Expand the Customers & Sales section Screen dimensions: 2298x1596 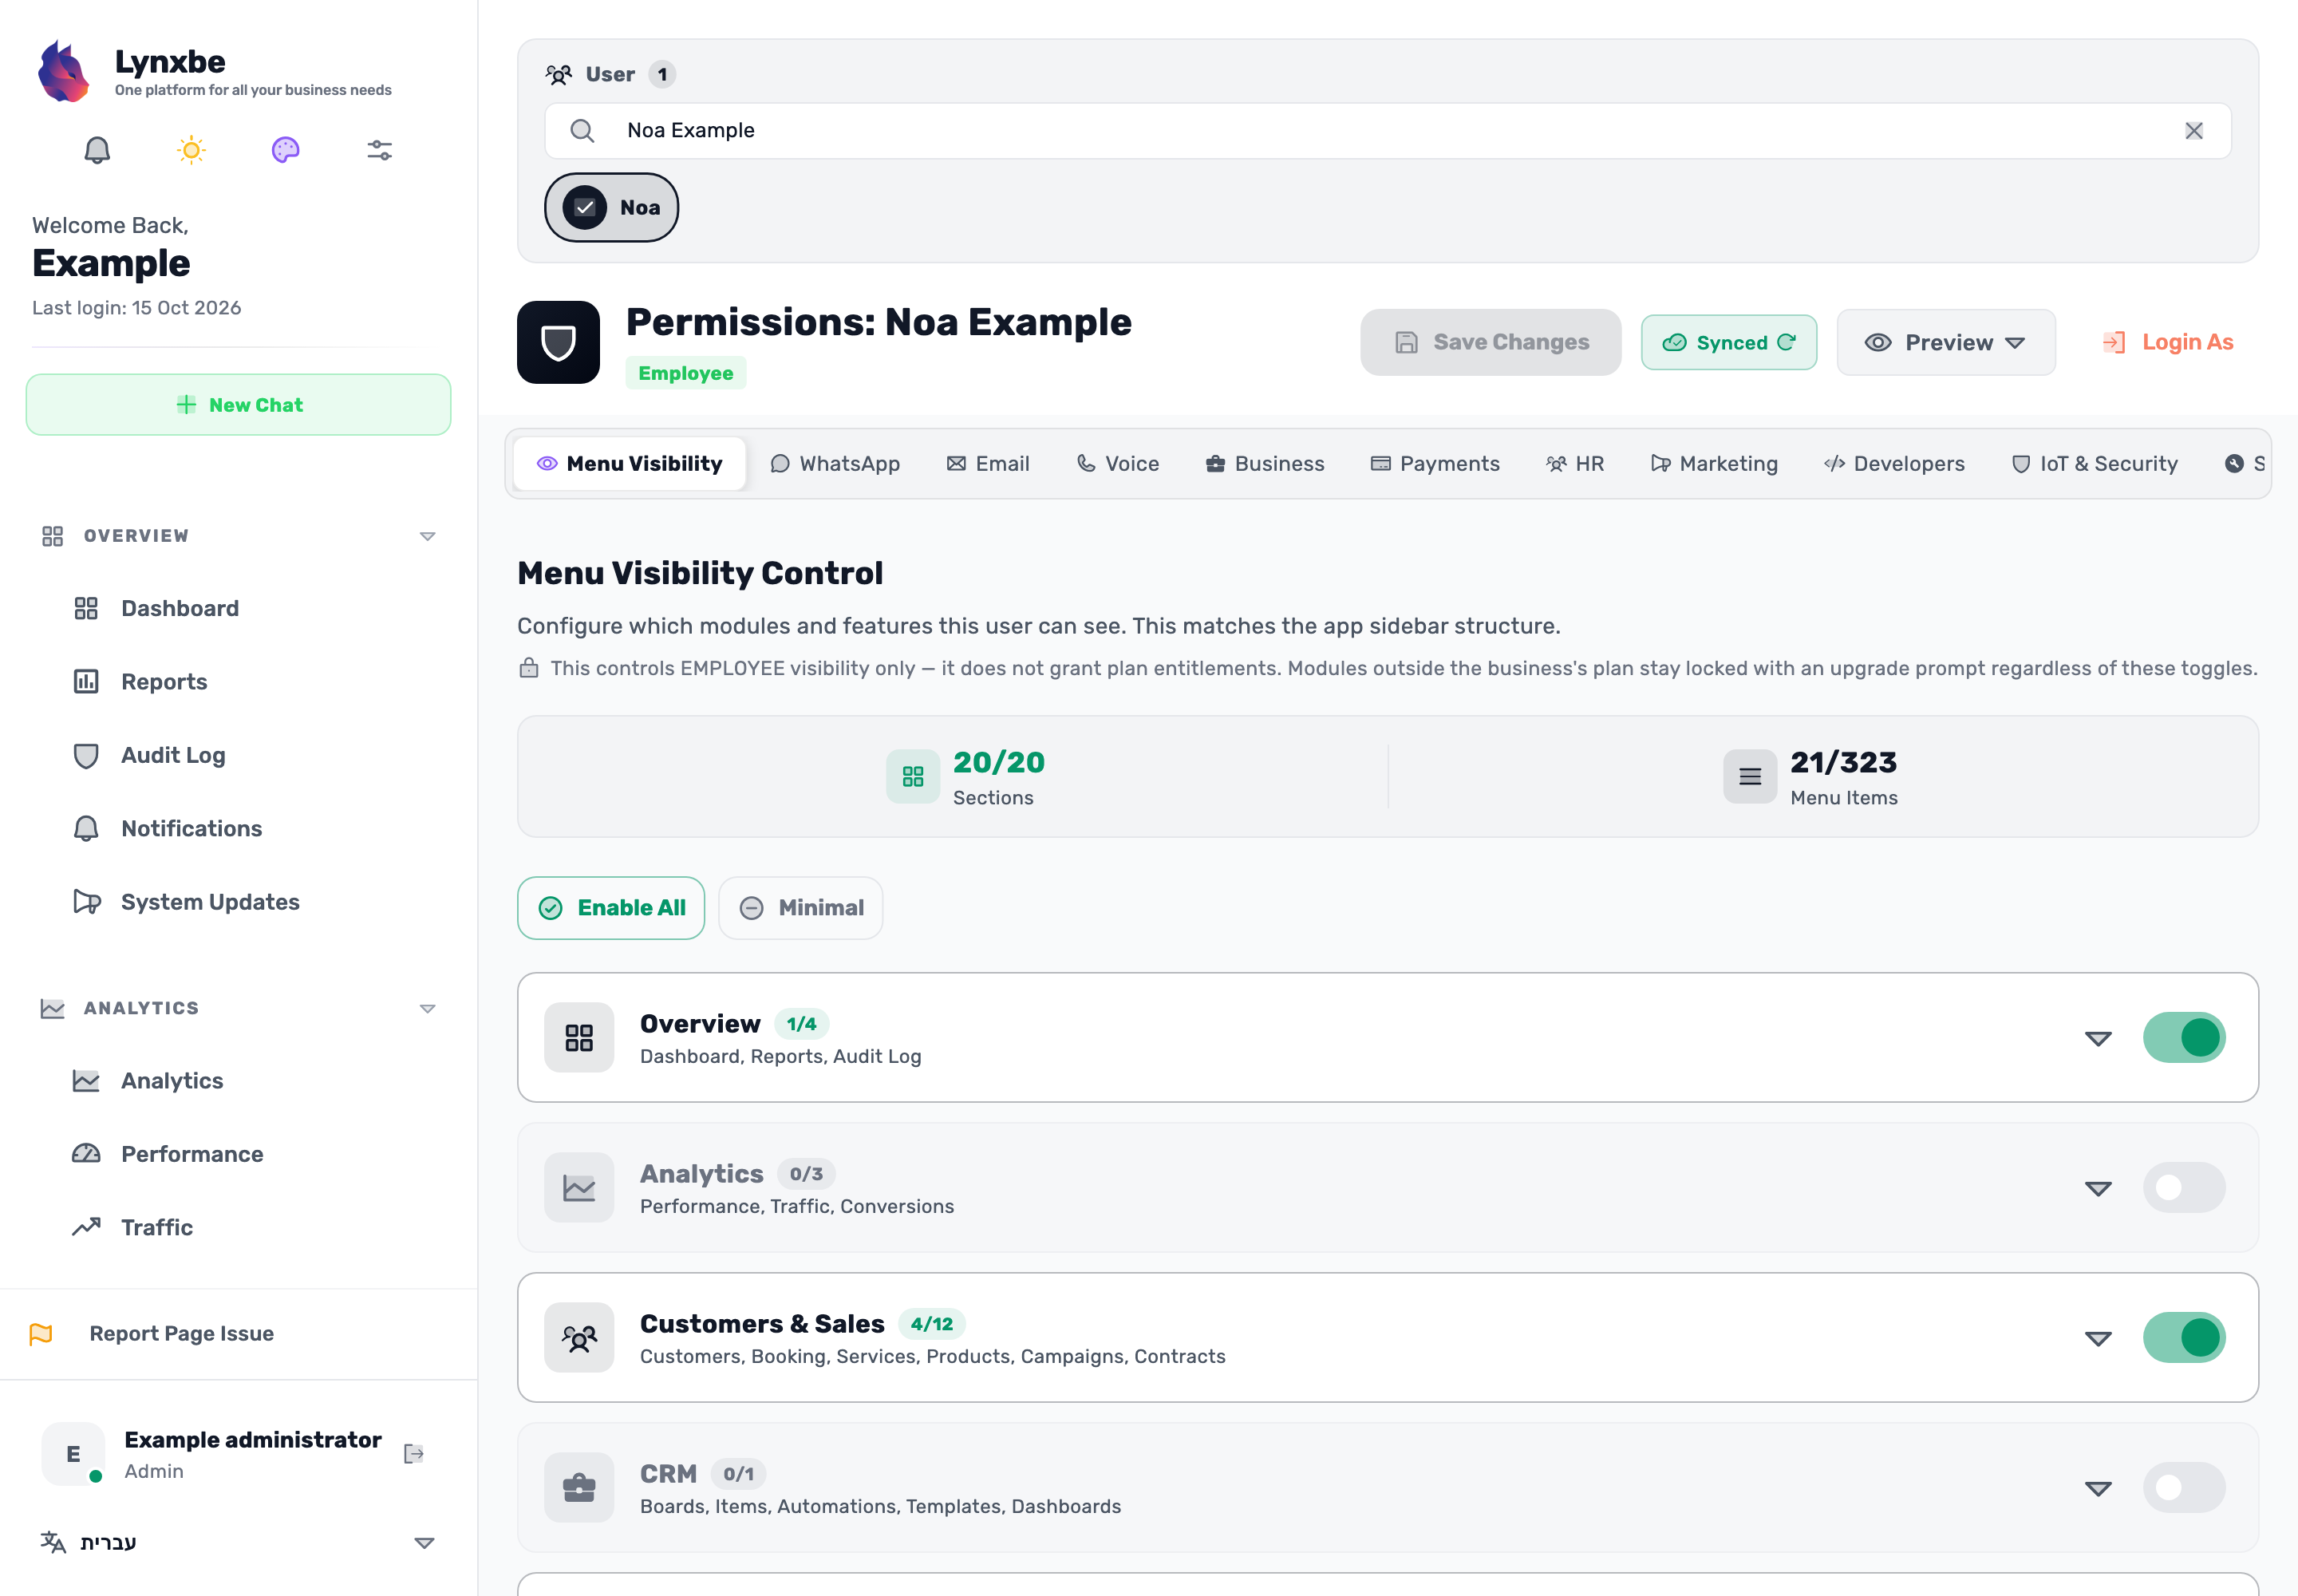click(2098, 1338)
